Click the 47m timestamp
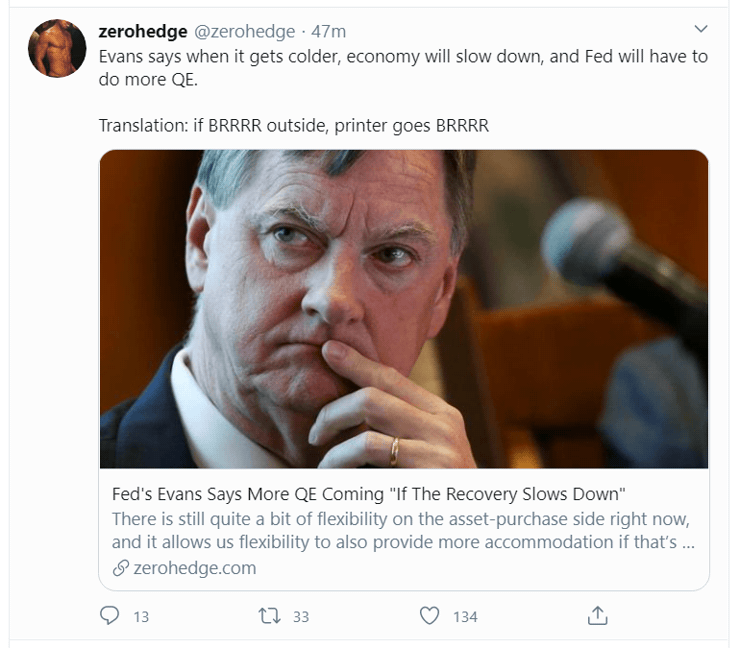 (328, 32)
